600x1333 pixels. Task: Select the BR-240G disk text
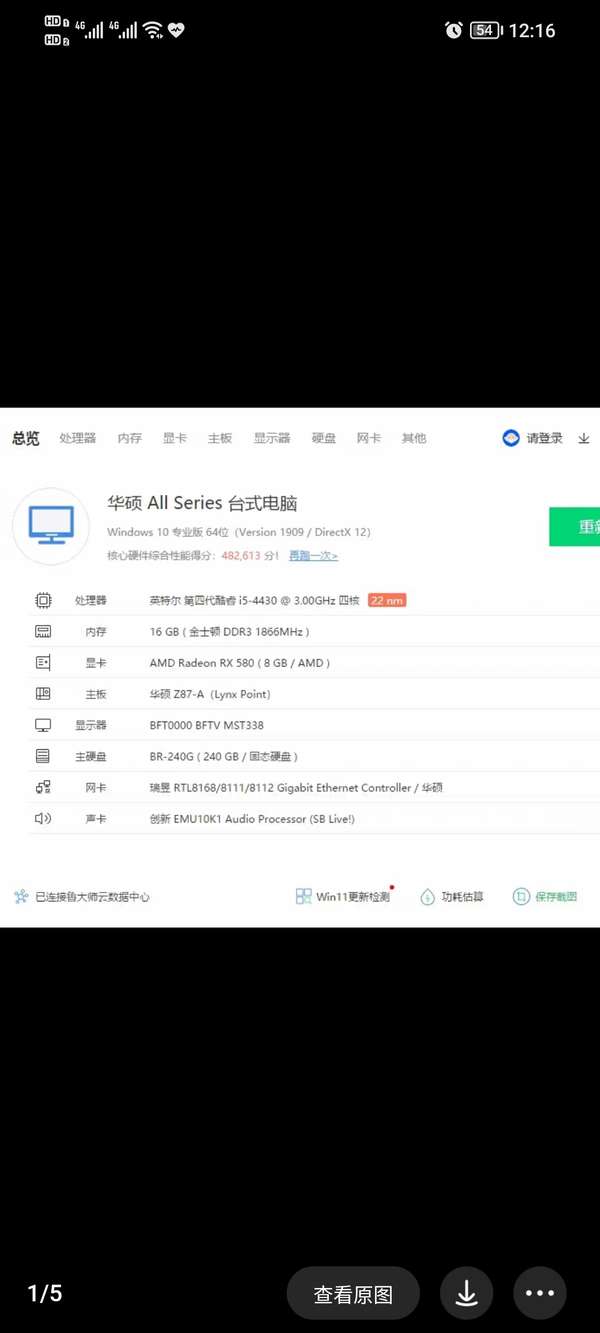tap(224, 756)
